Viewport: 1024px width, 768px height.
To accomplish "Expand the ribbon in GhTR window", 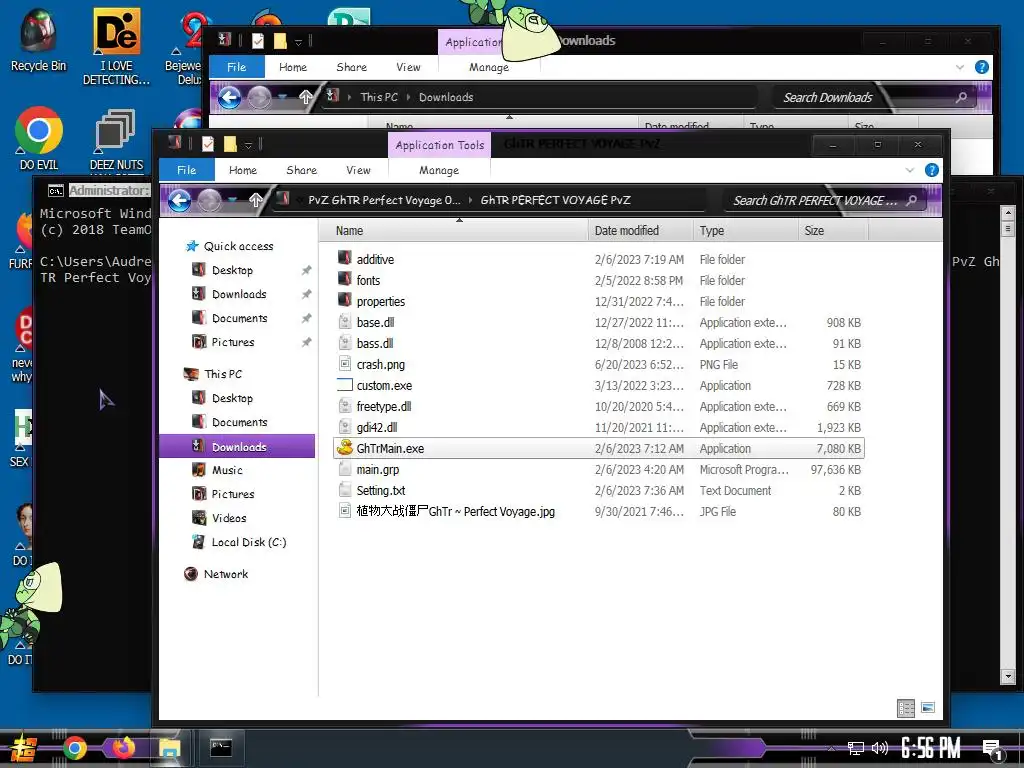I will [x=910, y=170].
